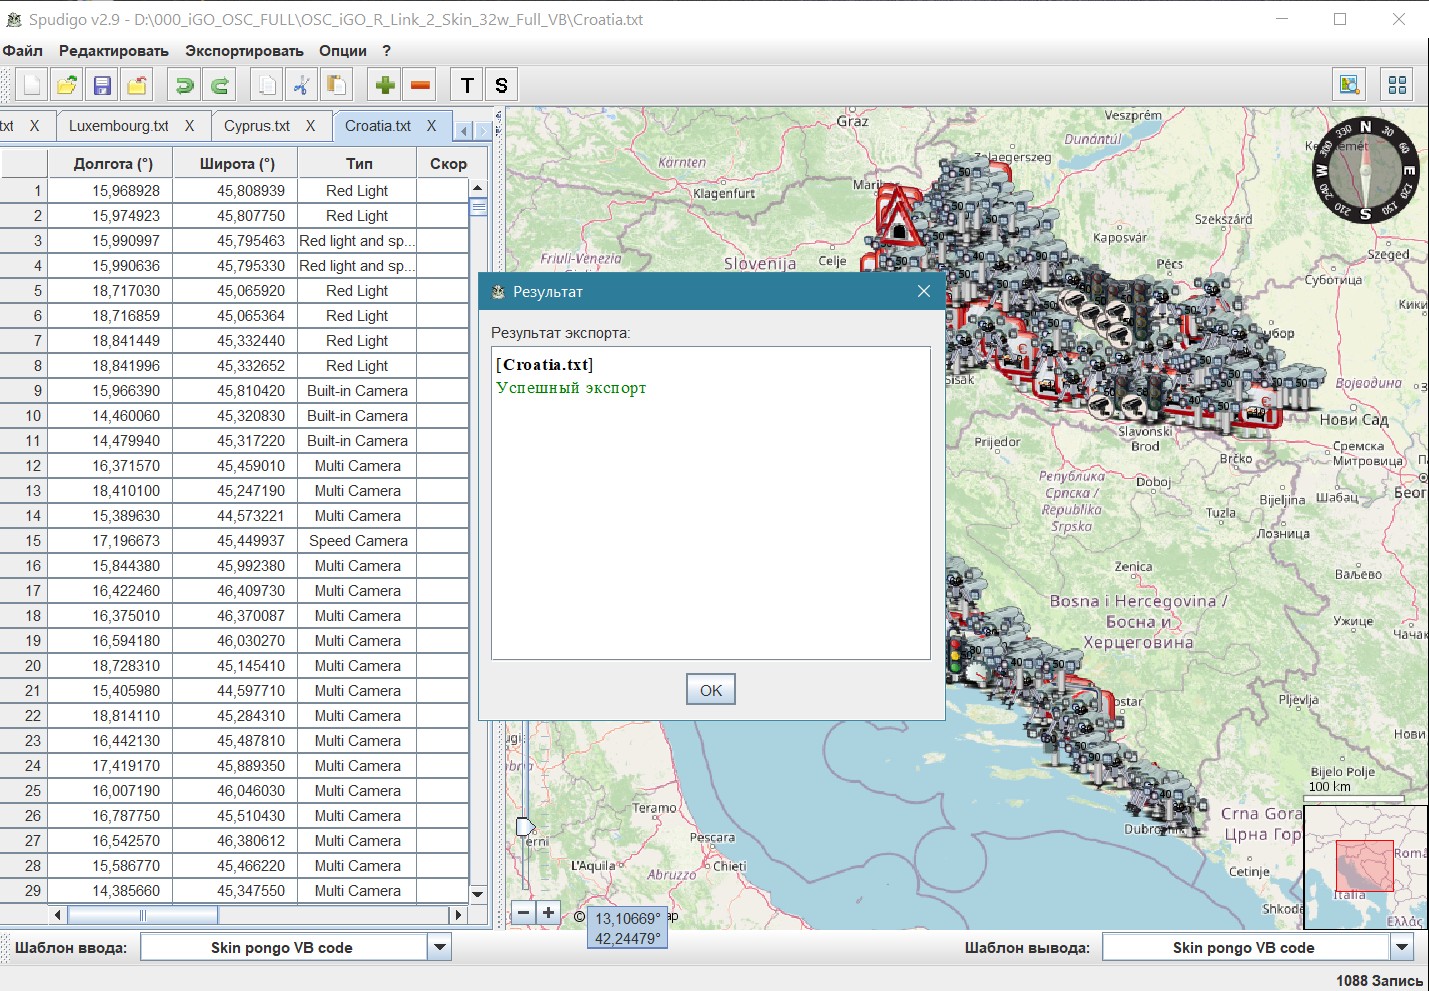
Task: Select the cell with longitude 15,968928
Action: pyautogui.click(x=110, y=191)
